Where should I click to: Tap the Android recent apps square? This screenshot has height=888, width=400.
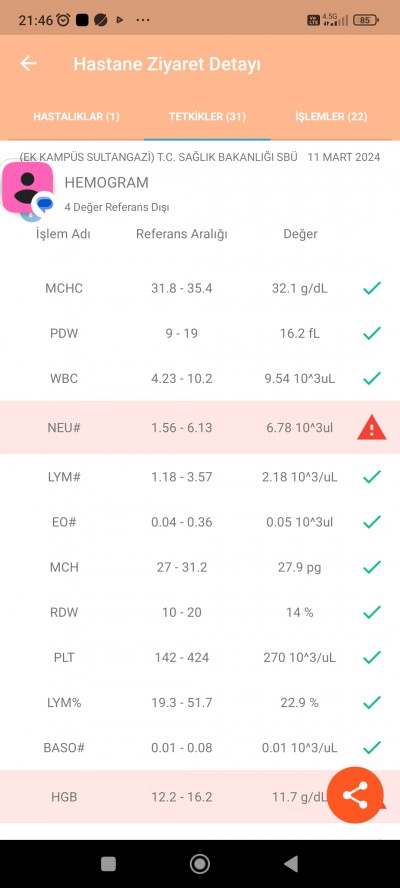tap(108, 864)
